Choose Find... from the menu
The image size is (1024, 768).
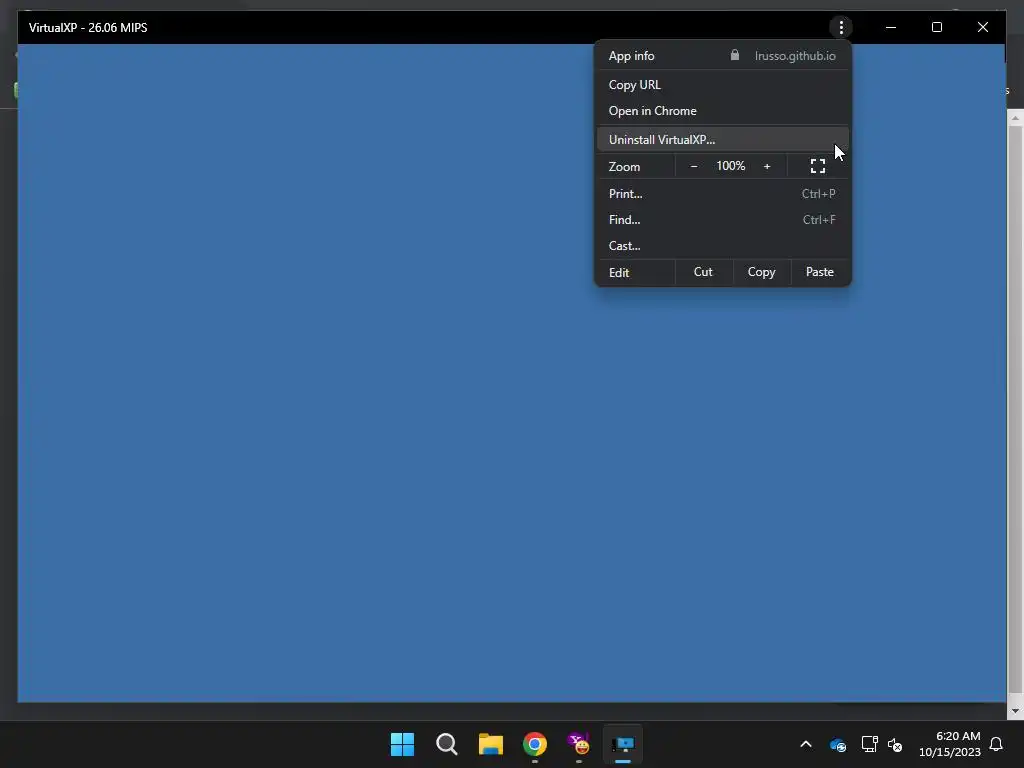pos(723,220)
